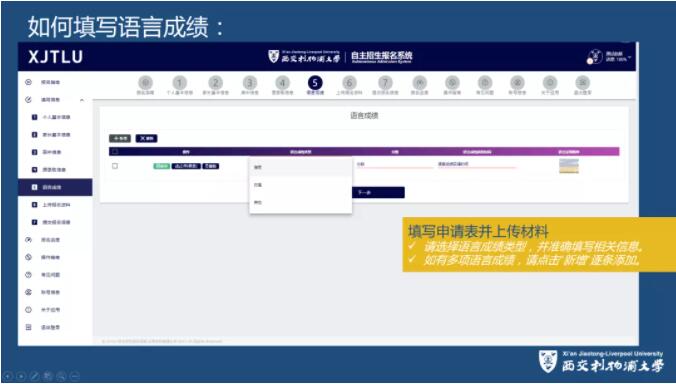Open sidebar sub-item numbered 7
This screenshot has height=384, width=676.
[x=55, y=222]
